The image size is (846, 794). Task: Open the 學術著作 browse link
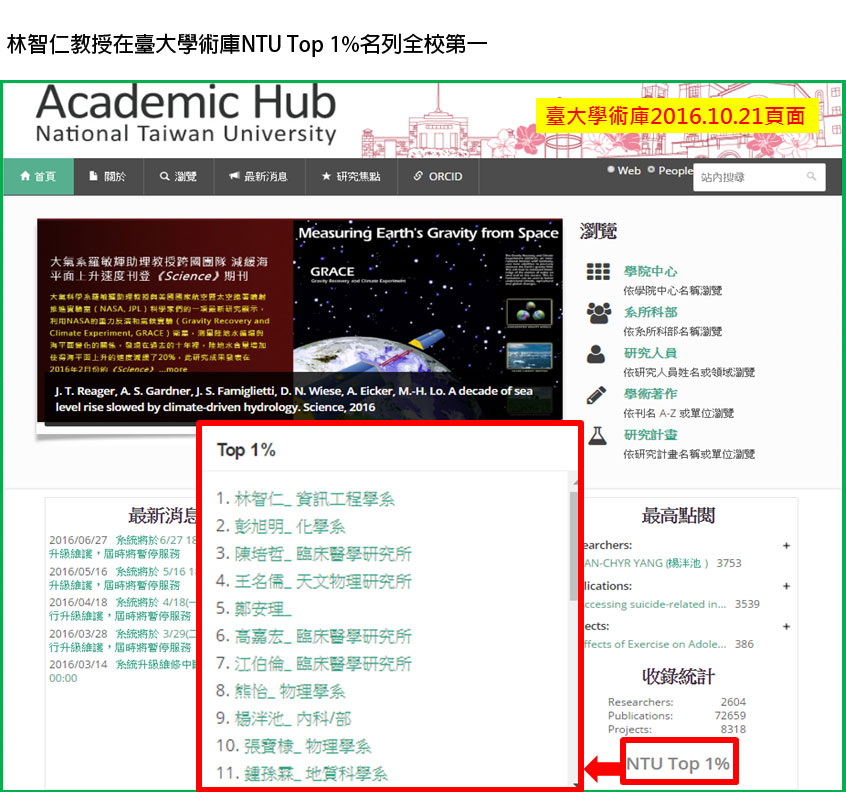650,394
